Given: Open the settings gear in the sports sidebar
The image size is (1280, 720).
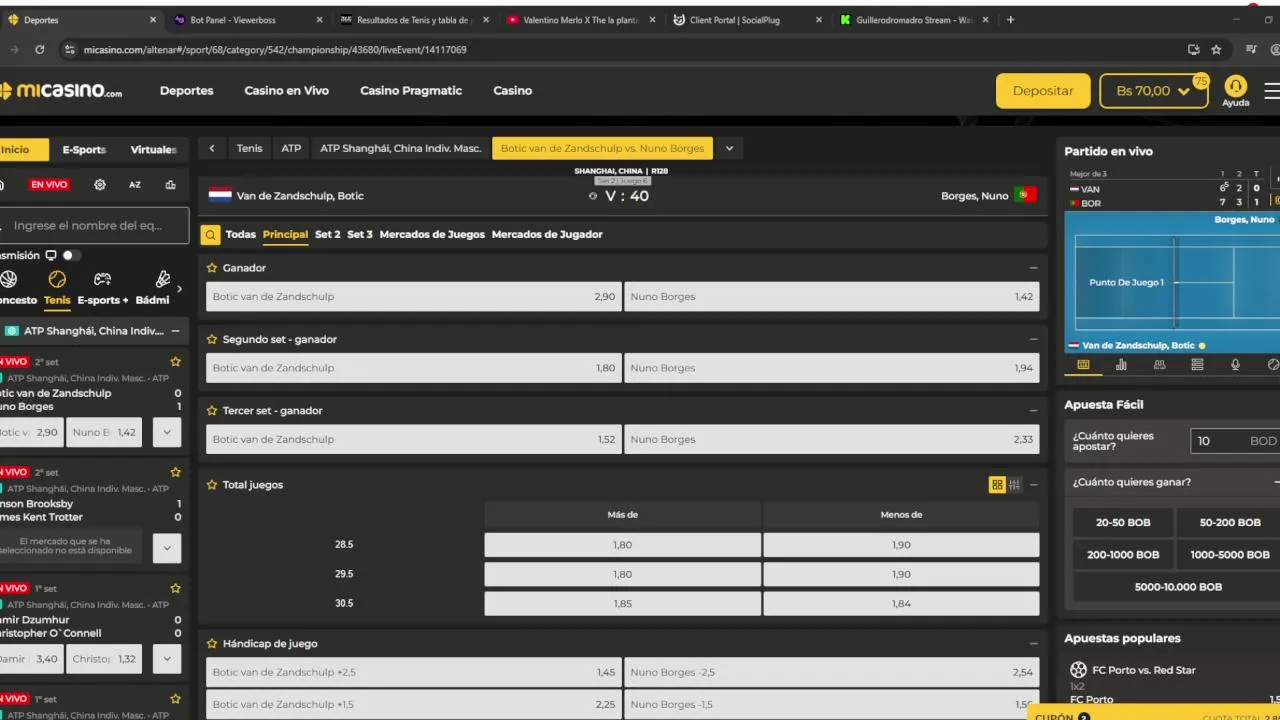Looking at the screenshot, I should 100,184.
